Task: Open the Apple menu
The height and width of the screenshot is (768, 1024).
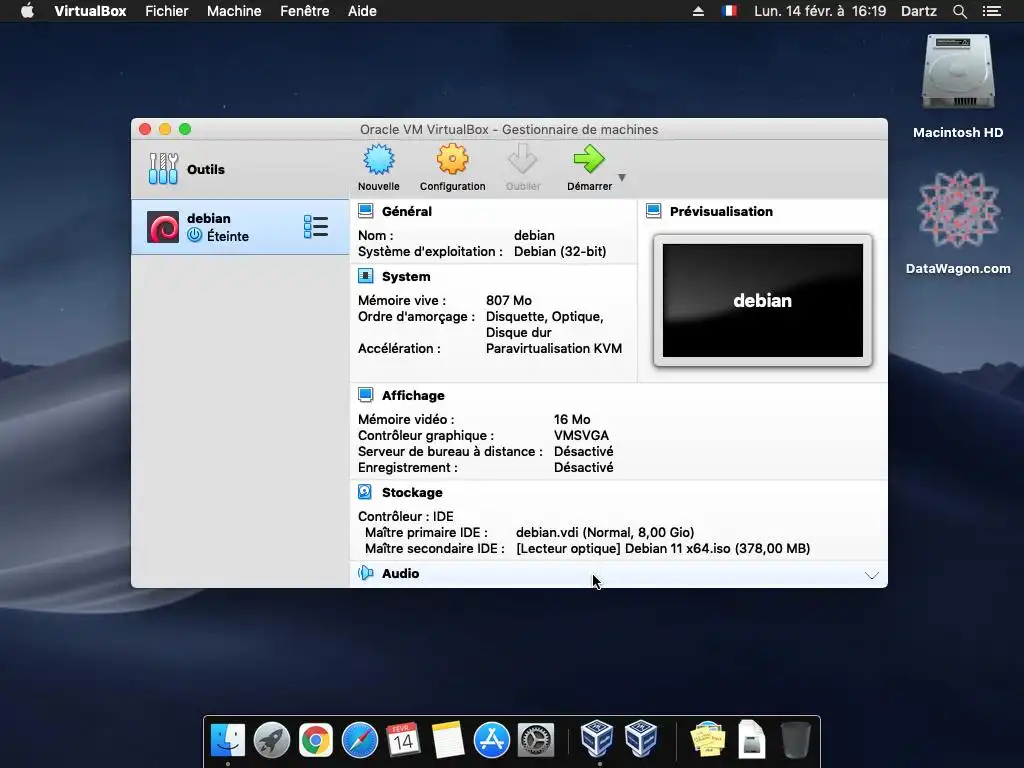Action: click(x=27, y=10)
